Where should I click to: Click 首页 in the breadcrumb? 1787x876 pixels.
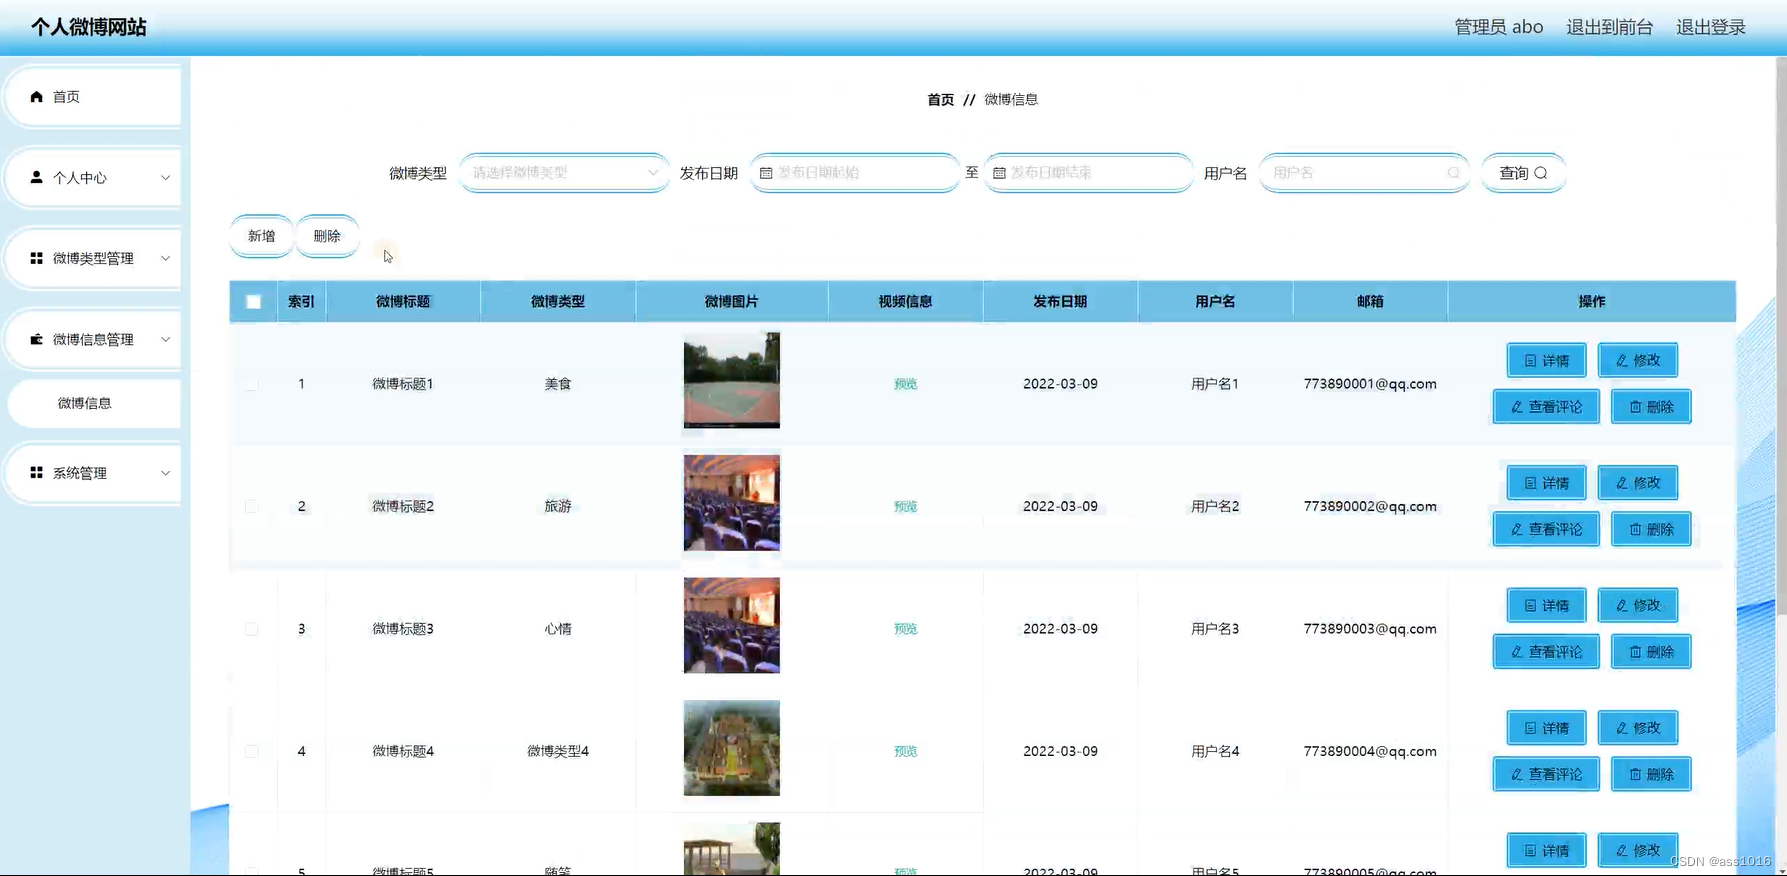tap(940, 100)
